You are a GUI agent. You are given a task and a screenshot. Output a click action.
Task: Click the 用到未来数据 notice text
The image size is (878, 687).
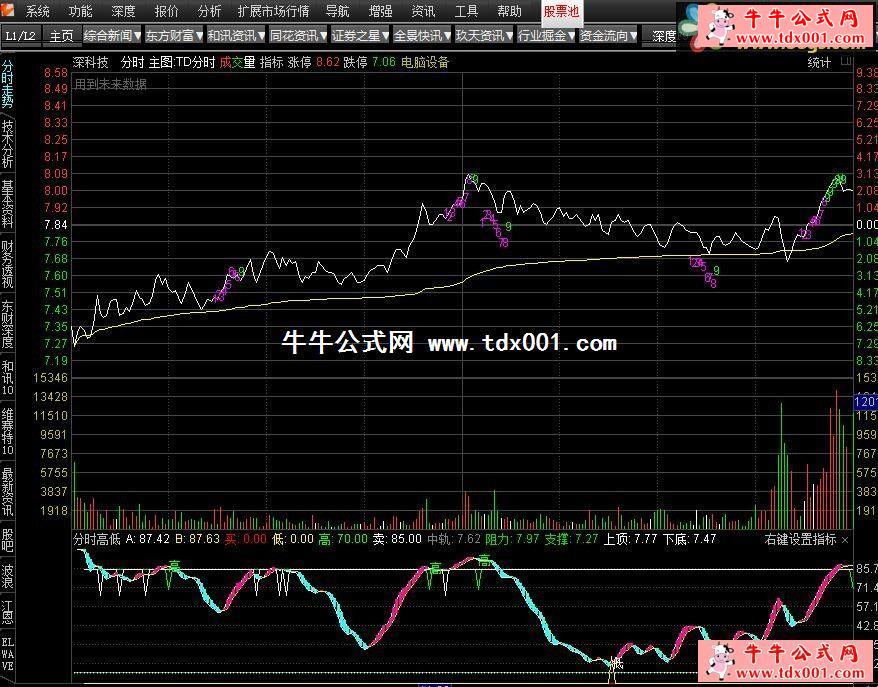(x=110, y=85)
